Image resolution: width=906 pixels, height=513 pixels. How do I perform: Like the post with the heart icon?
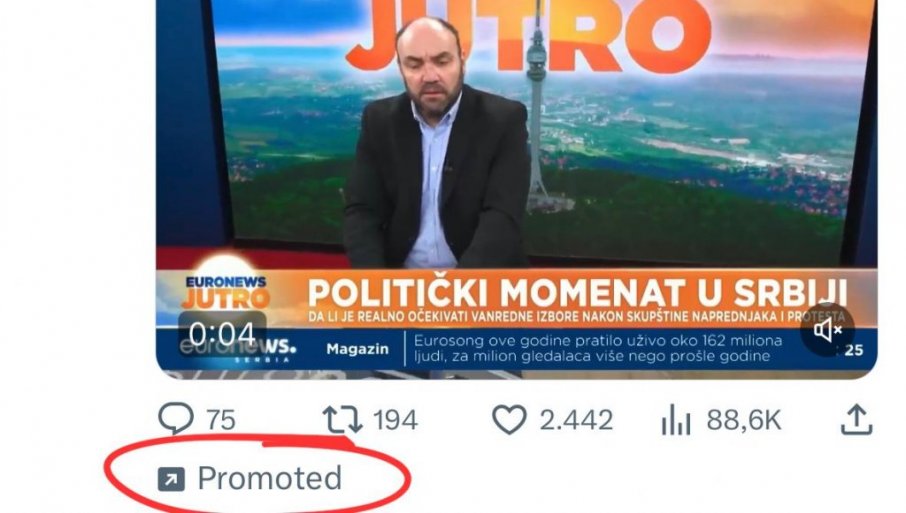[x=509, y=419]
